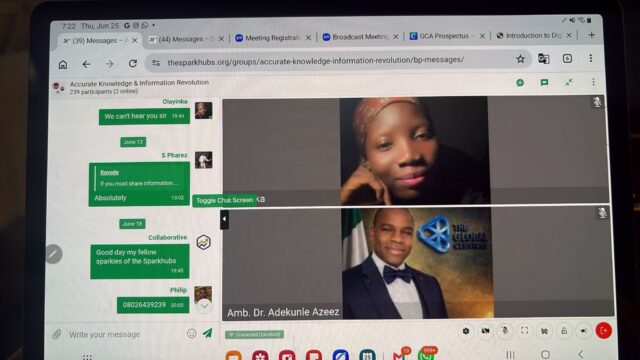Select Amb. Dr. Adekunle Azeez video tile
Image resolution: width=640 pixels, height=360 pixels.
[418, 262]
